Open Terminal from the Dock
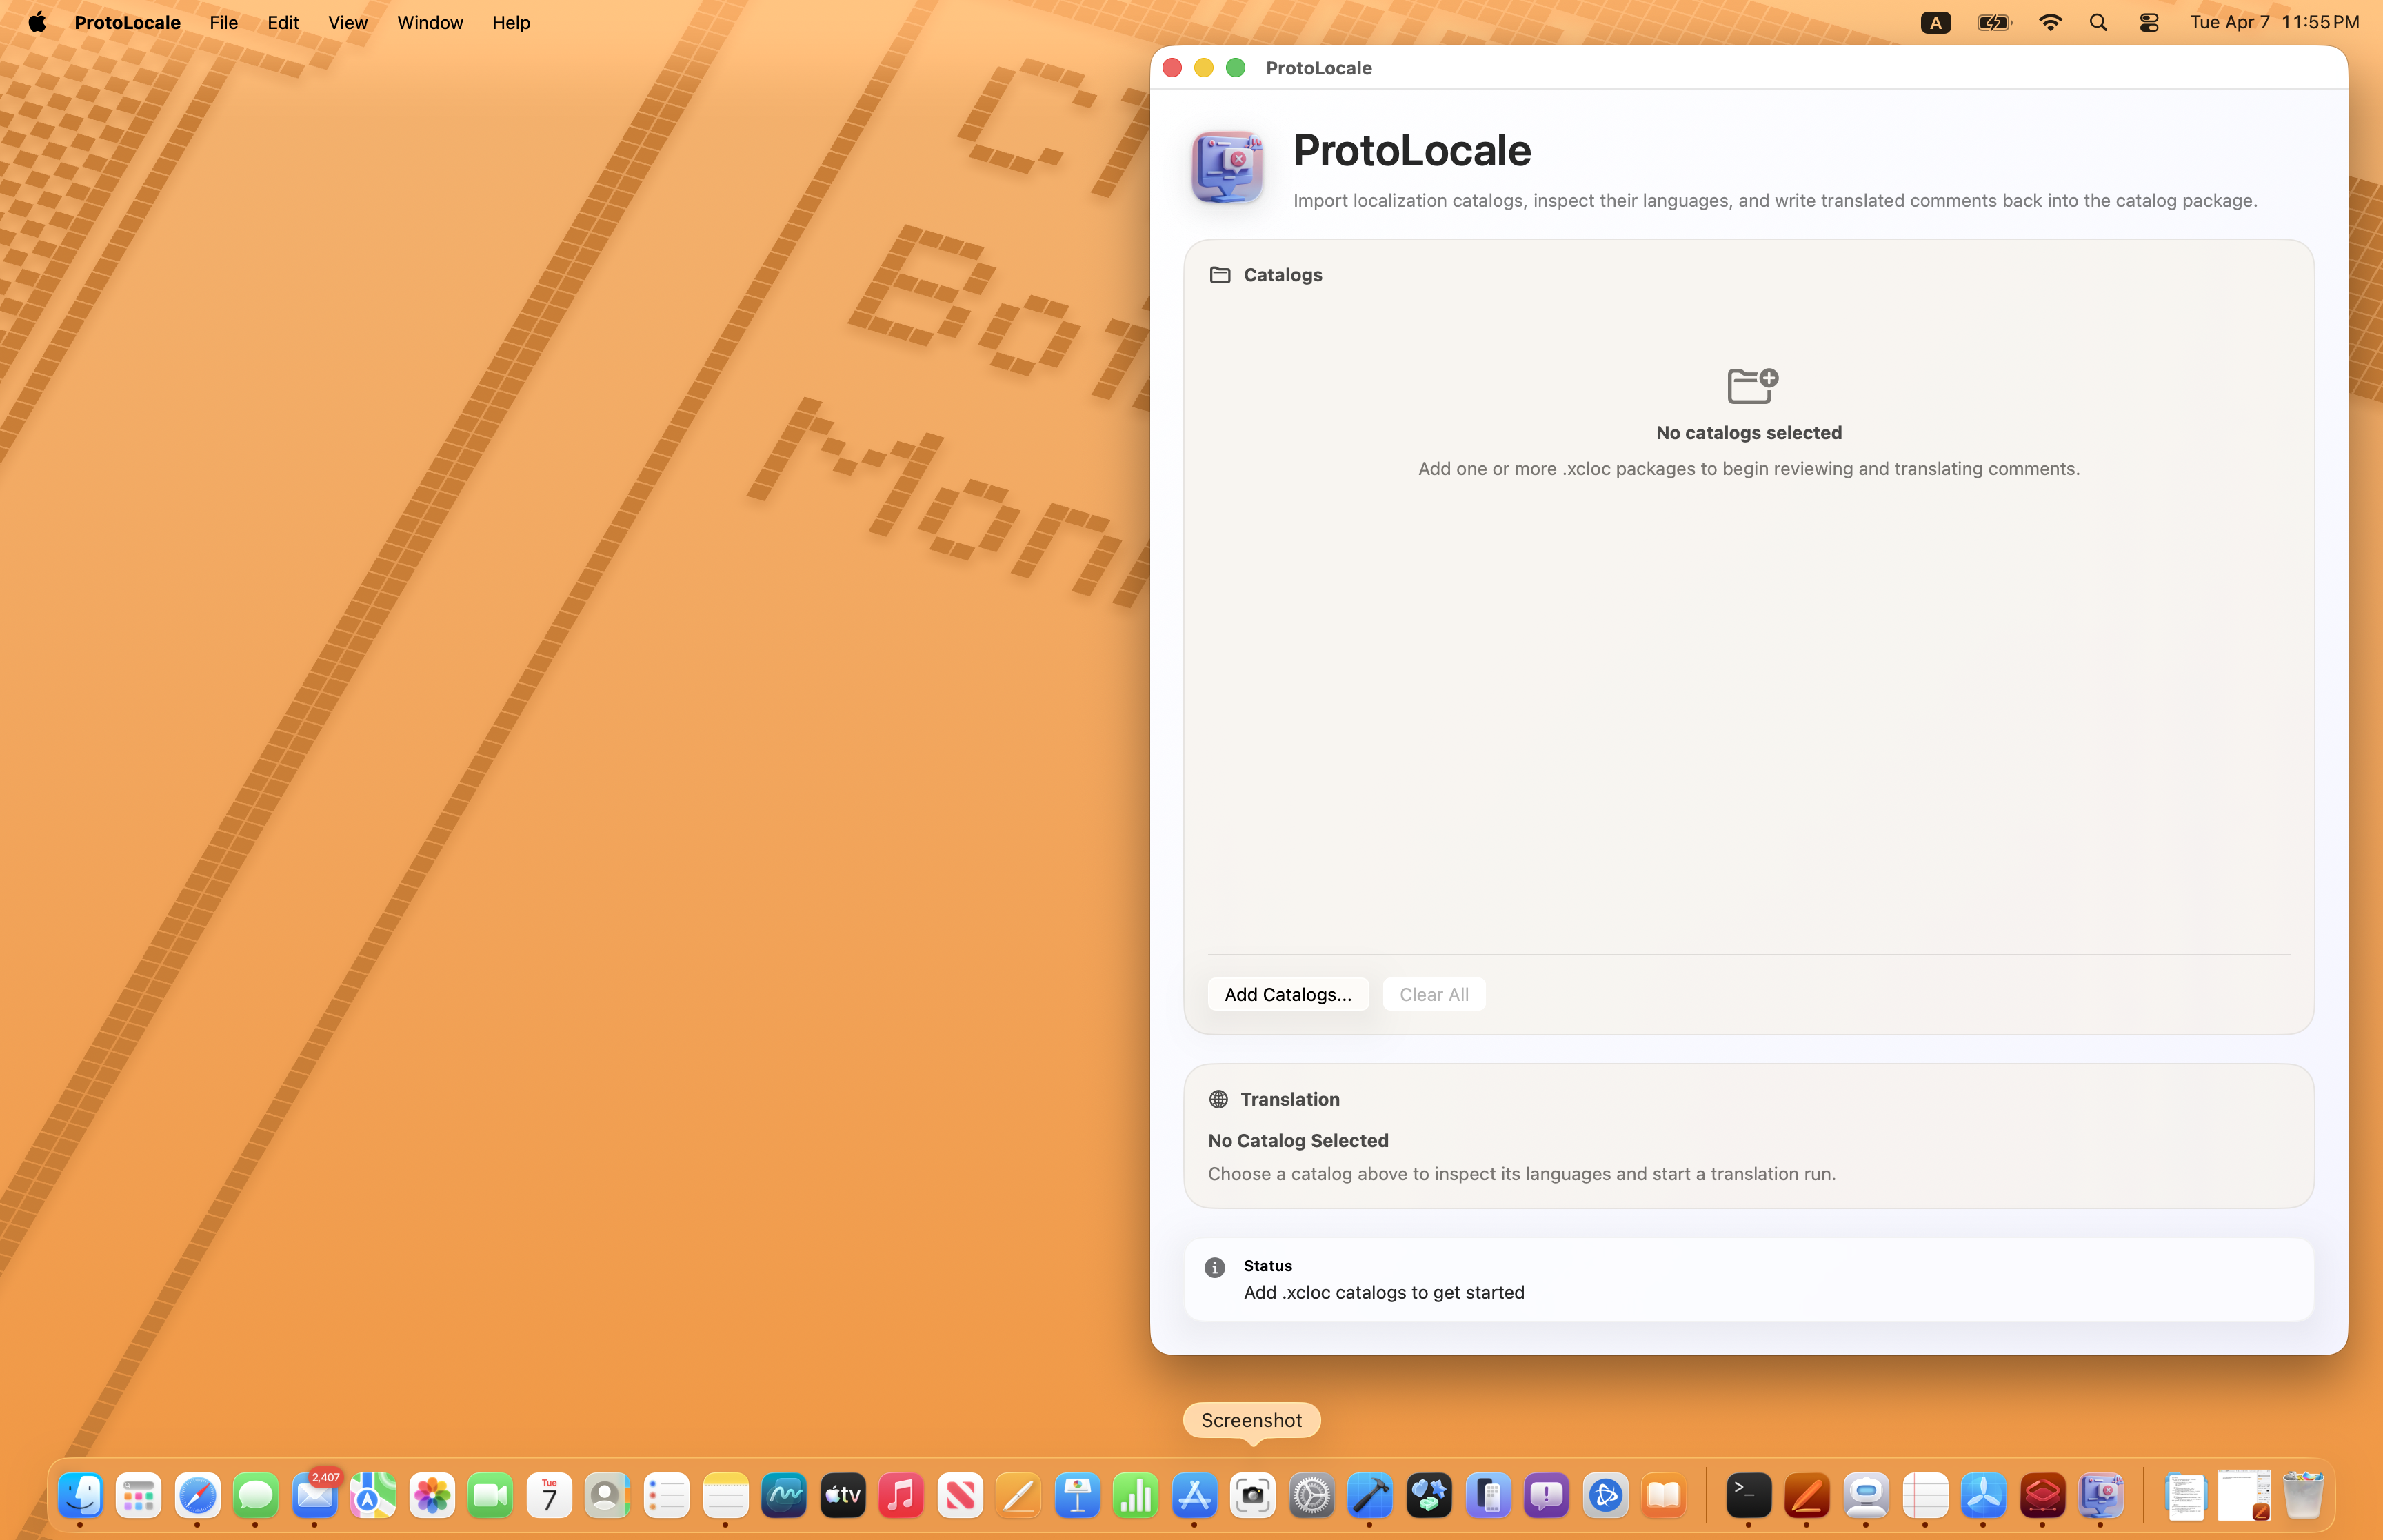The width and height of the screenshot is (2383, 1540). click(x=1748, y=1496)
